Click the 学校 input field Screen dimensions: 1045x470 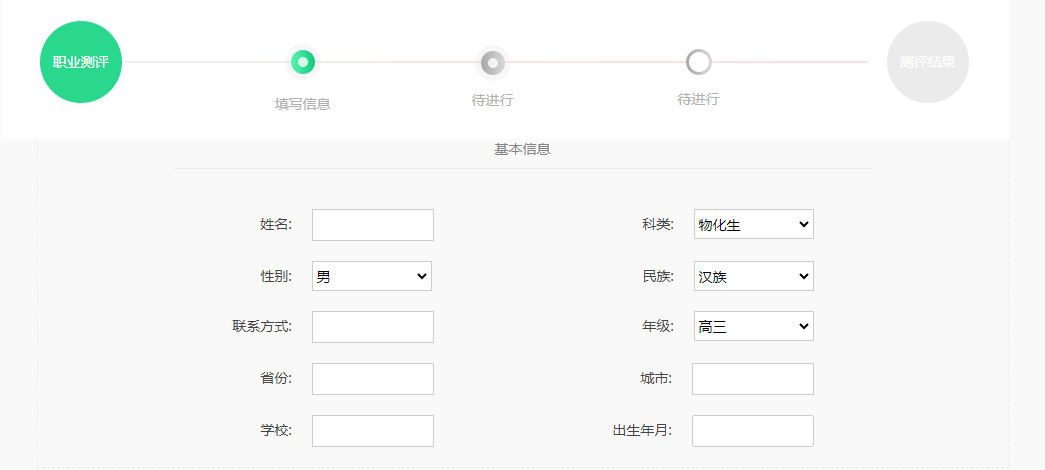pos(373,431)
